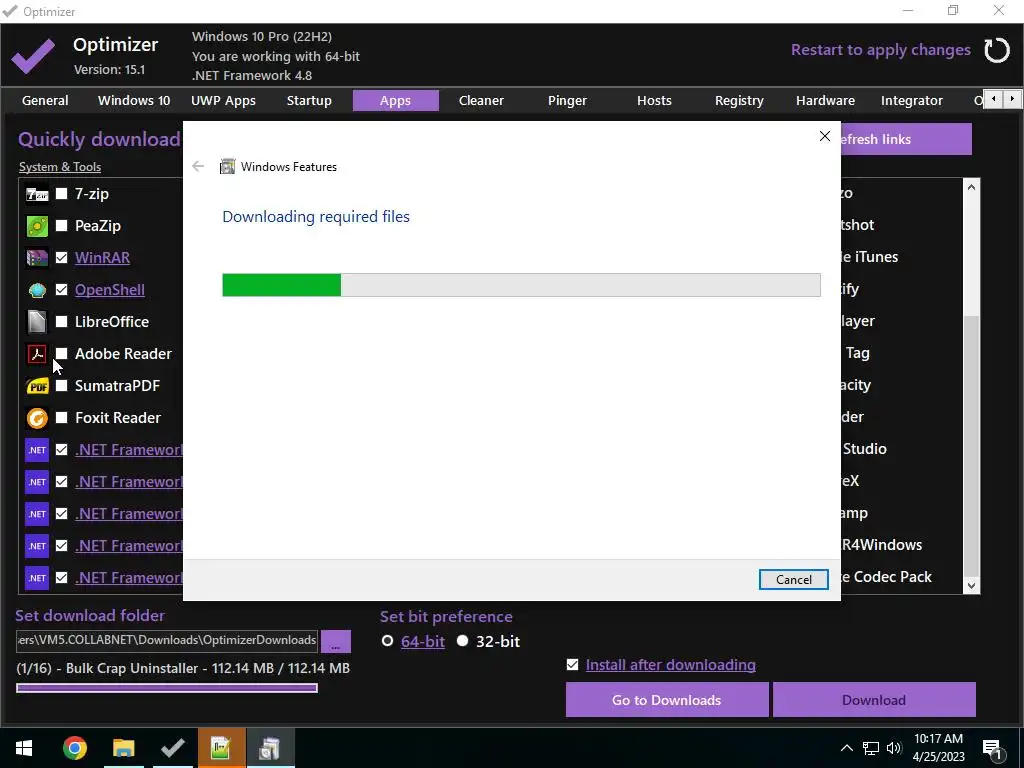Click Restart to apply changes
This screenshot has width=1024, height=768.
(x=880, y=50)
